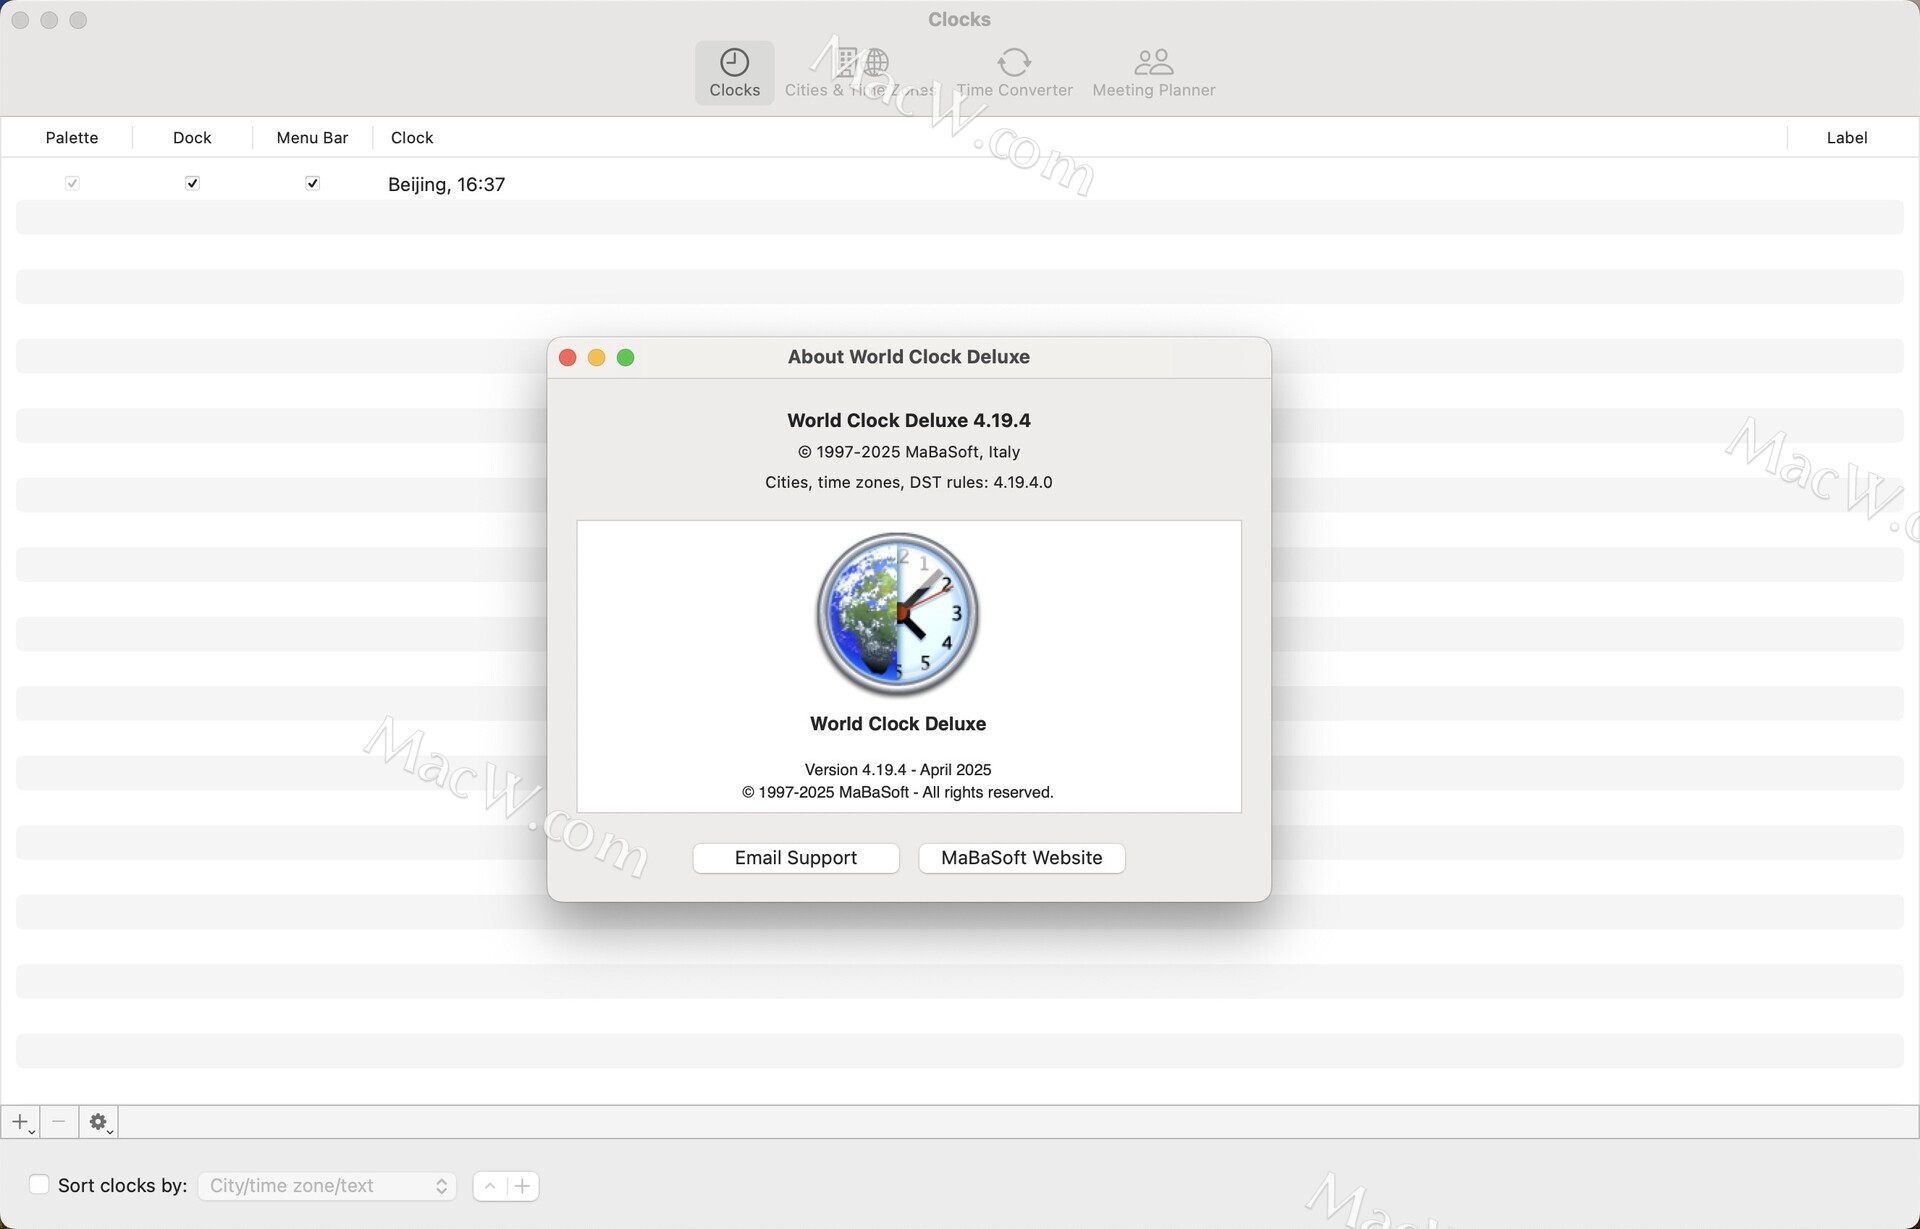Click the World Clock Deluxe name under icon

click(898, 724)
